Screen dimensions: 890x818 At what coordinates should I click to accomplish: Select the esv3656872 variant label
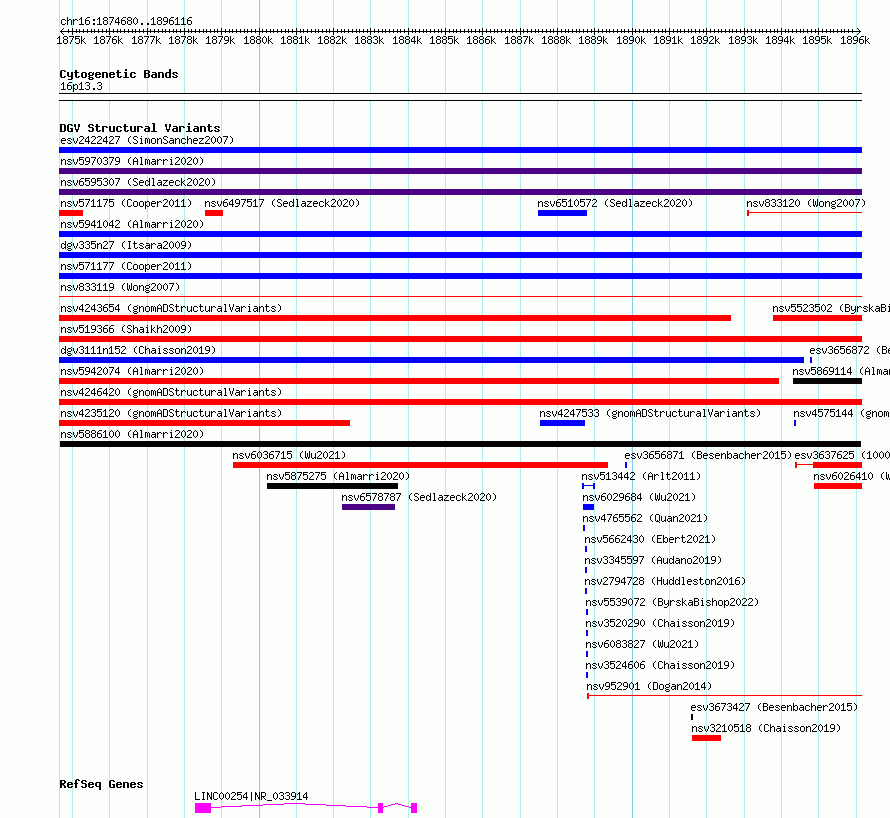[850, 350]
